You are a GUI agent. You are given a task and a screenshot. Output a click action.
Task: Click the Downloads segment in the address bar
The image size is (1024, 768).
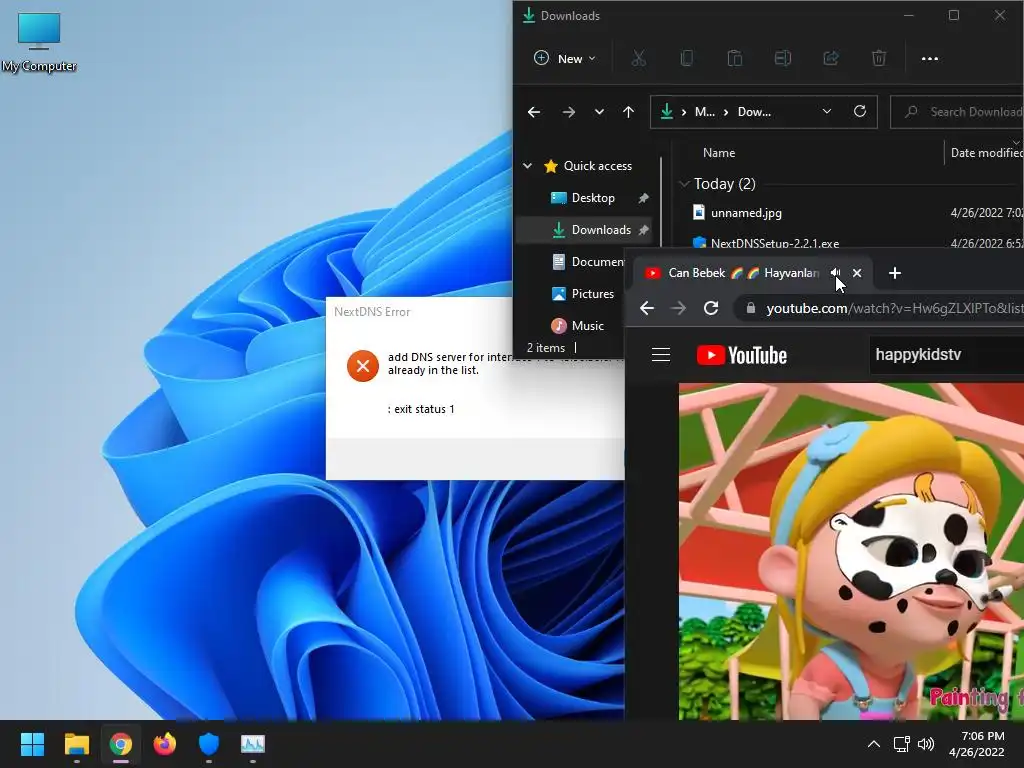[x=754, y=112]
